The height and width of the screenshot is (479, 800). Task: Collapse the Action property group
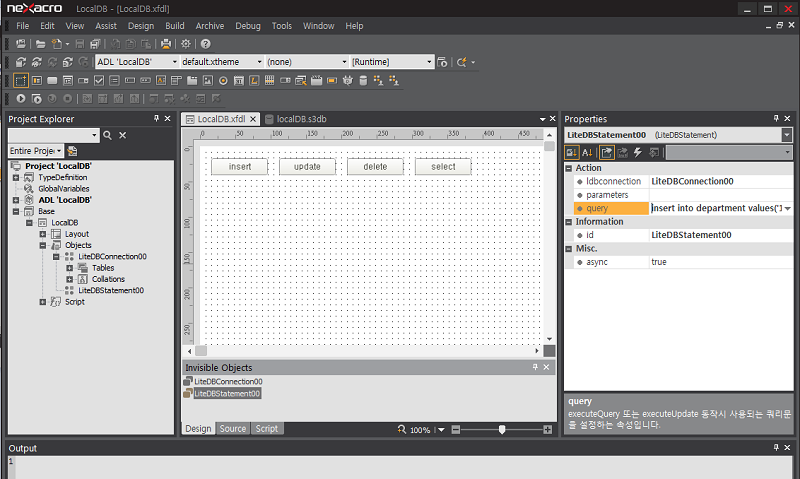[x=569, y=168]
